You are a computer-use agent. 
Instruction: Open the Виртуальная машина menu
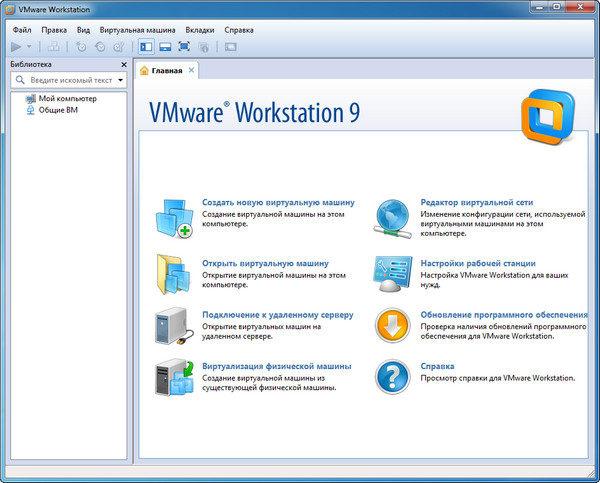point(137,30)
